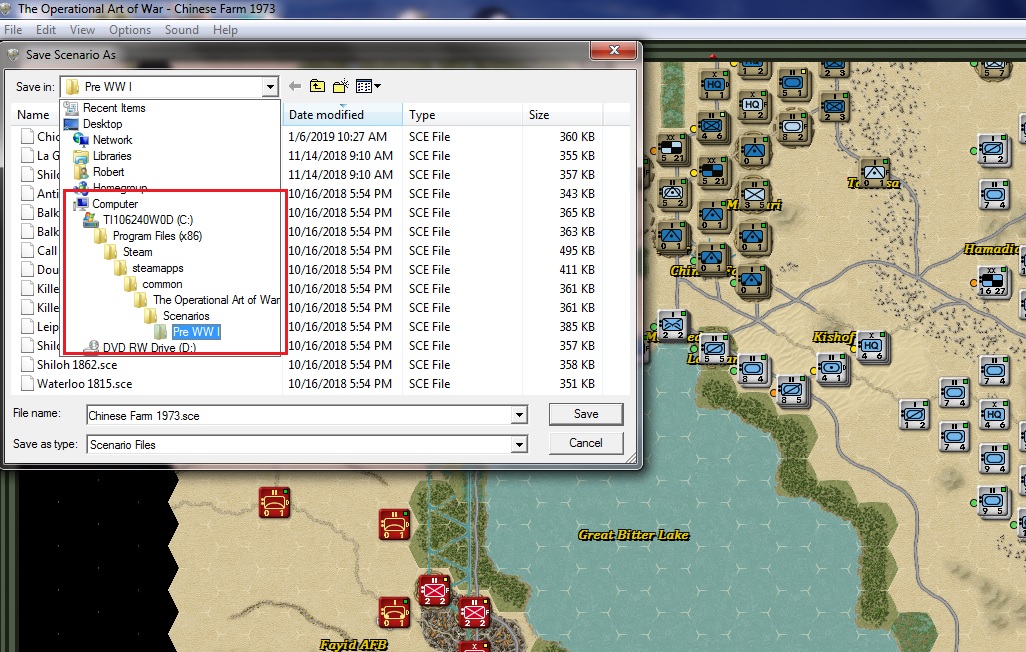
Task: Select the white armor unit numbered 8 2
Action: tap(792, 127)
